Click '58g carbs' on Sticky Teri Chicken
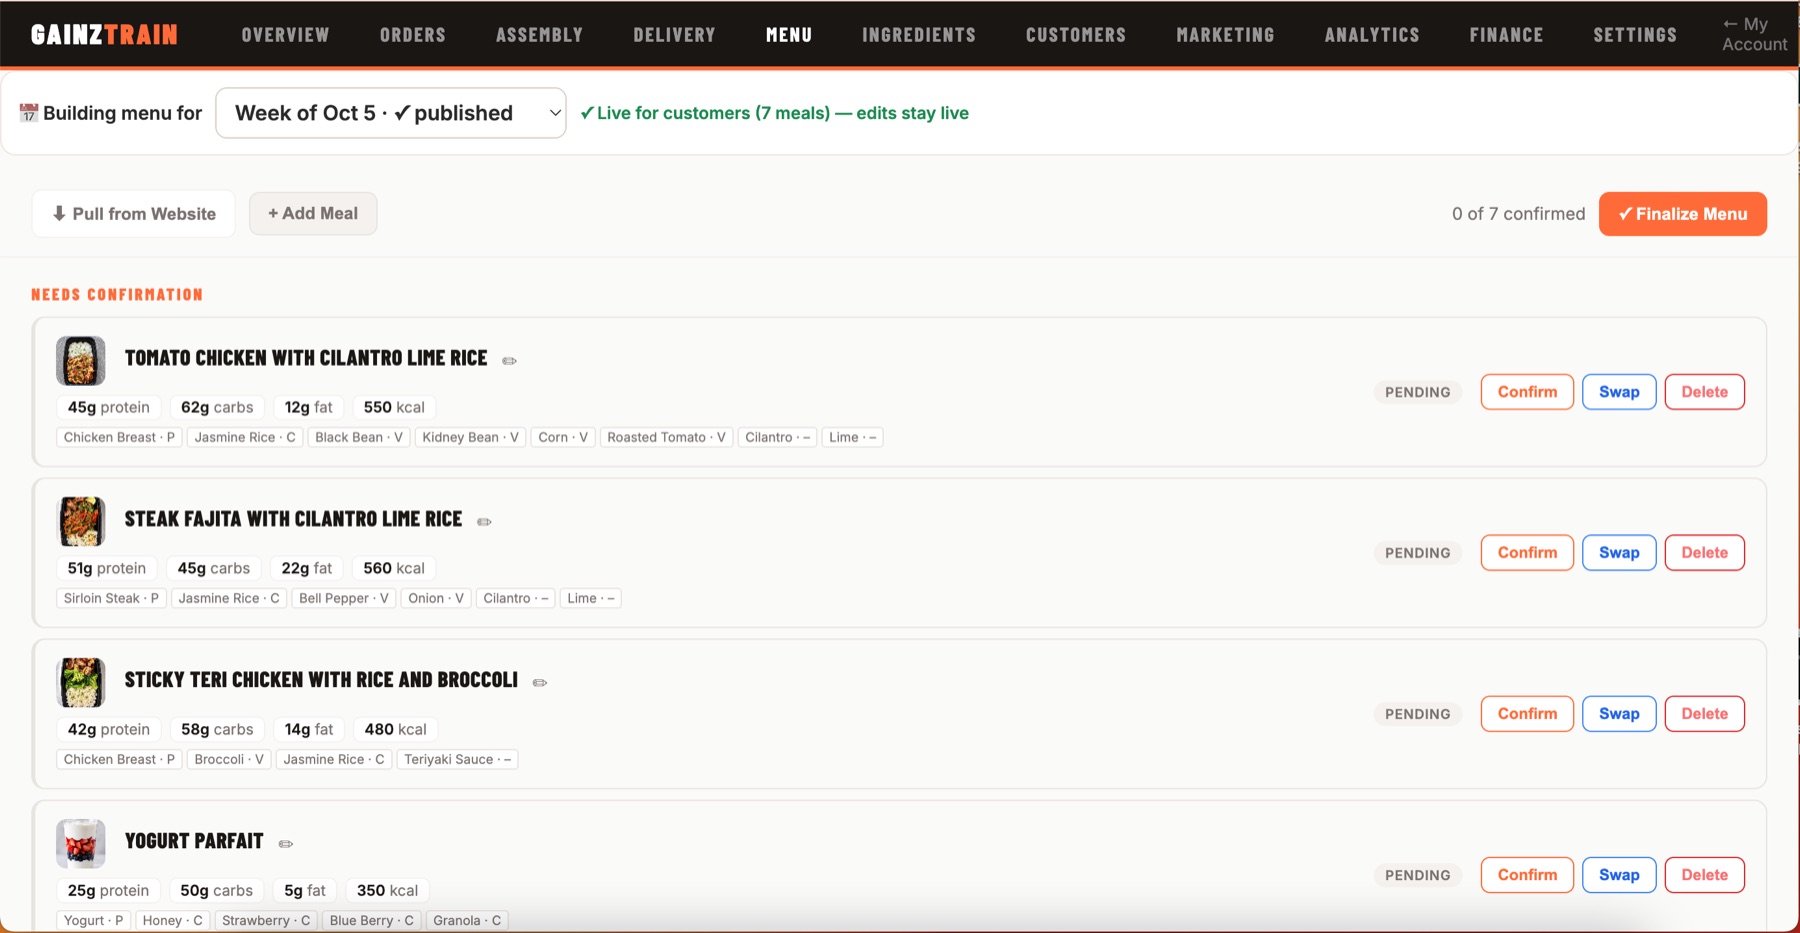 217,729
